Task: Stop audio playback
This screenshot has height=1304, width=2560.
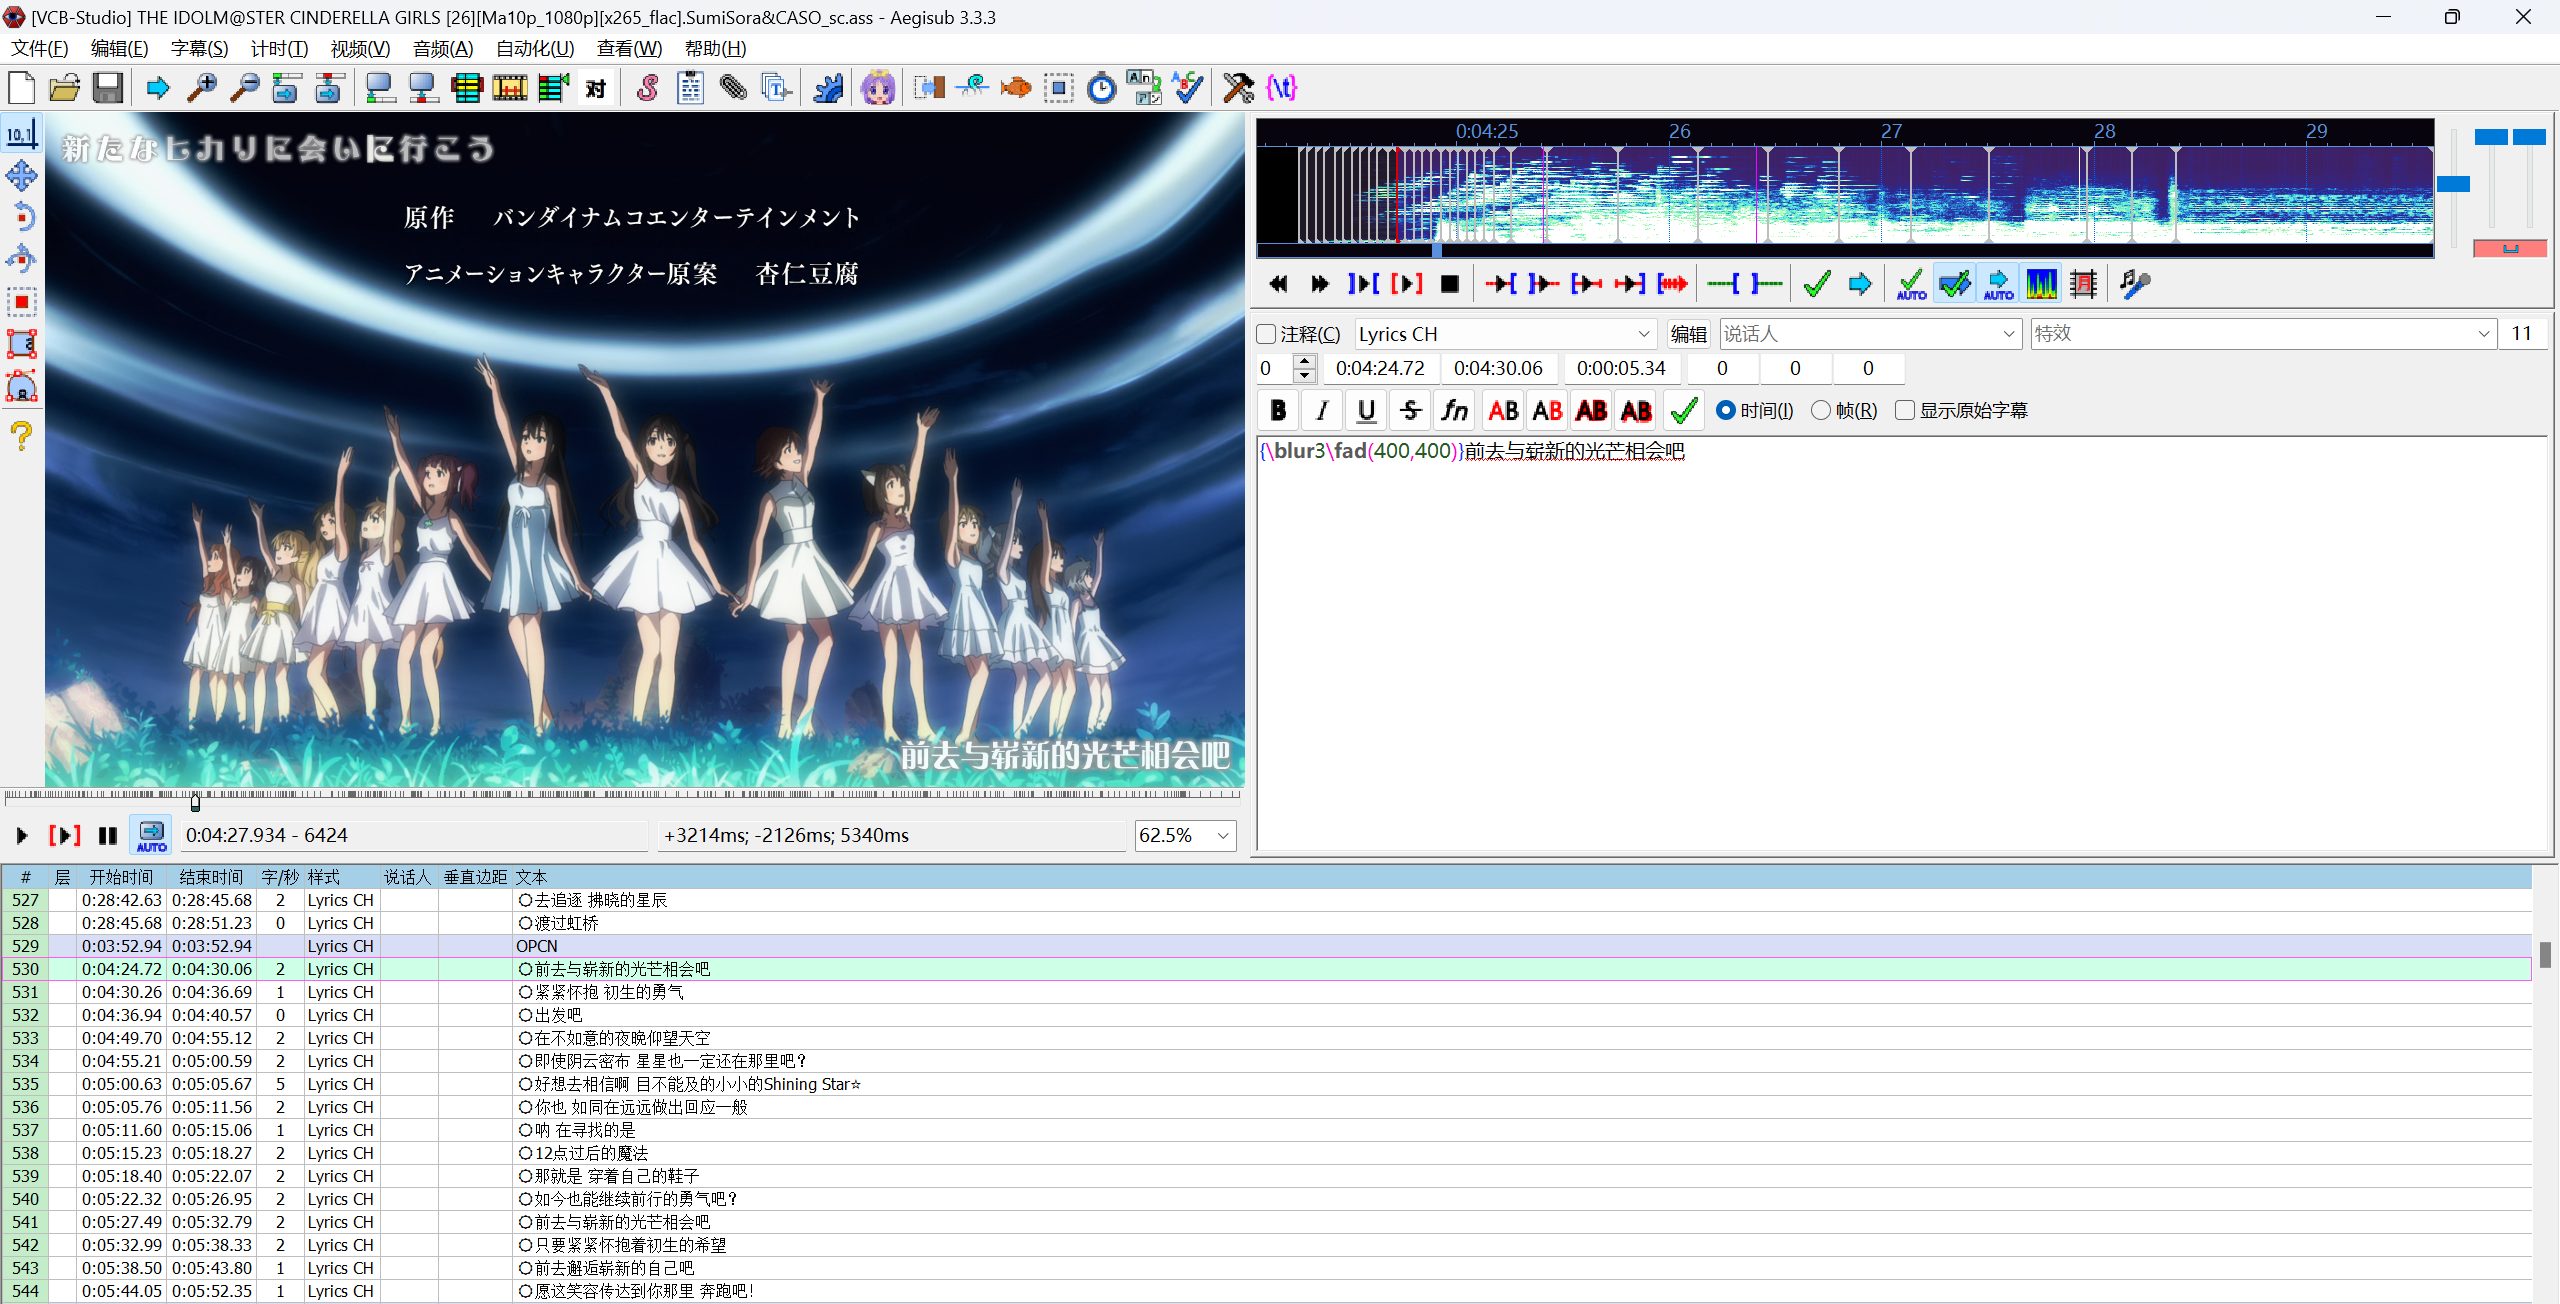Action: (1449, 284)
